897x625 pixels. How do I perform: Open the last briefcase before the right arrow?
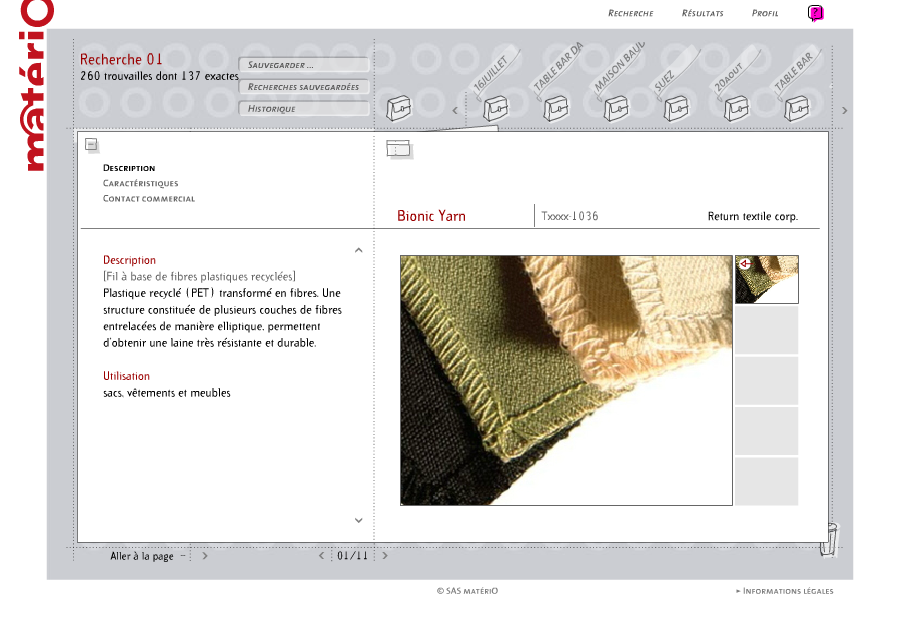click(x=796, y=108)
